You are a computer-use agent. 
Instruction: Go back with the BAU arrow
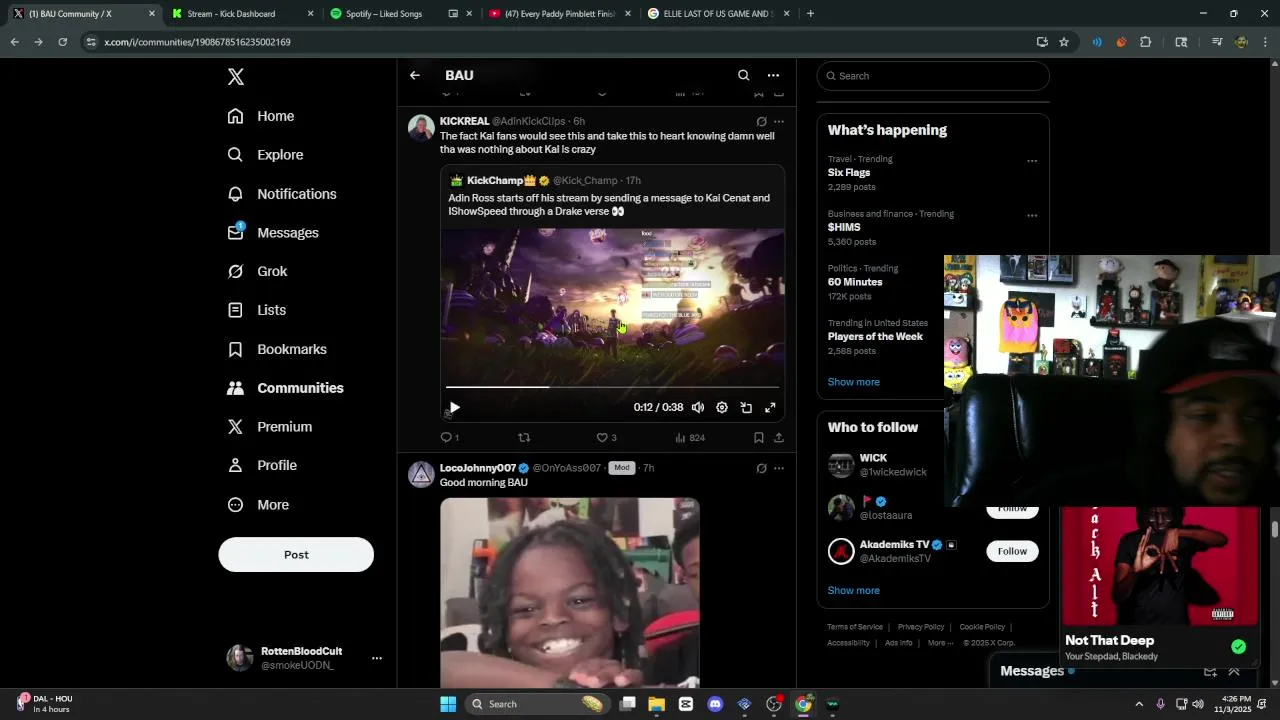414,75
